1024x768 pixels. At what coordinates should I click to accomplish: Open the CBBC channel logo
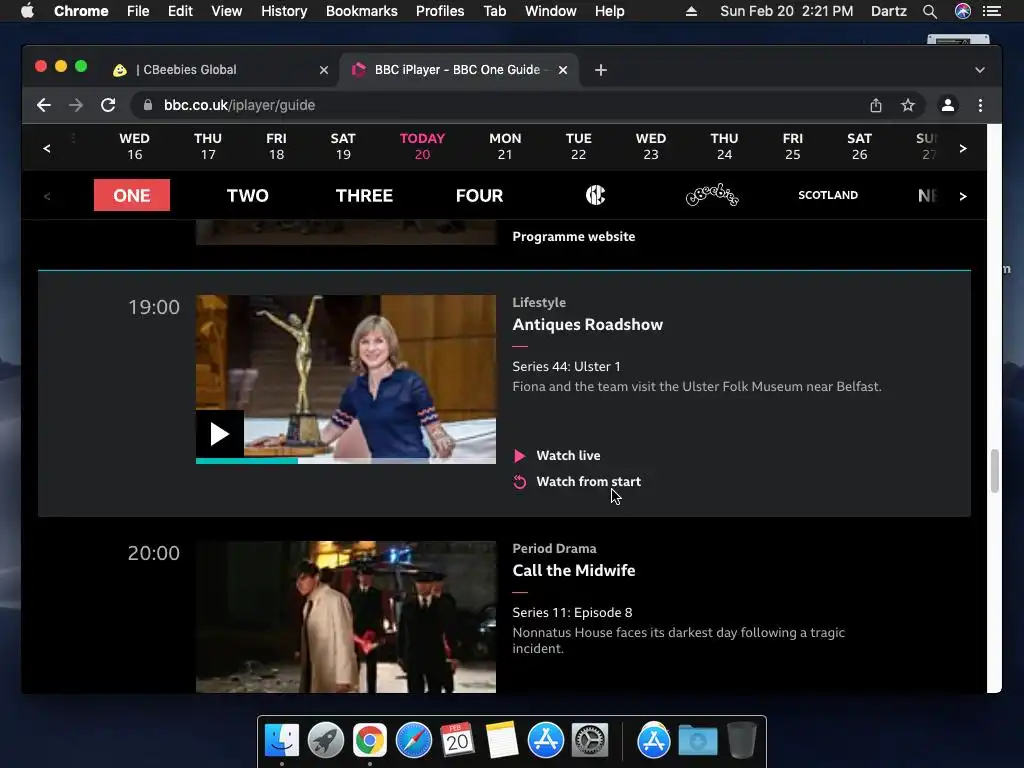point(595,195)
